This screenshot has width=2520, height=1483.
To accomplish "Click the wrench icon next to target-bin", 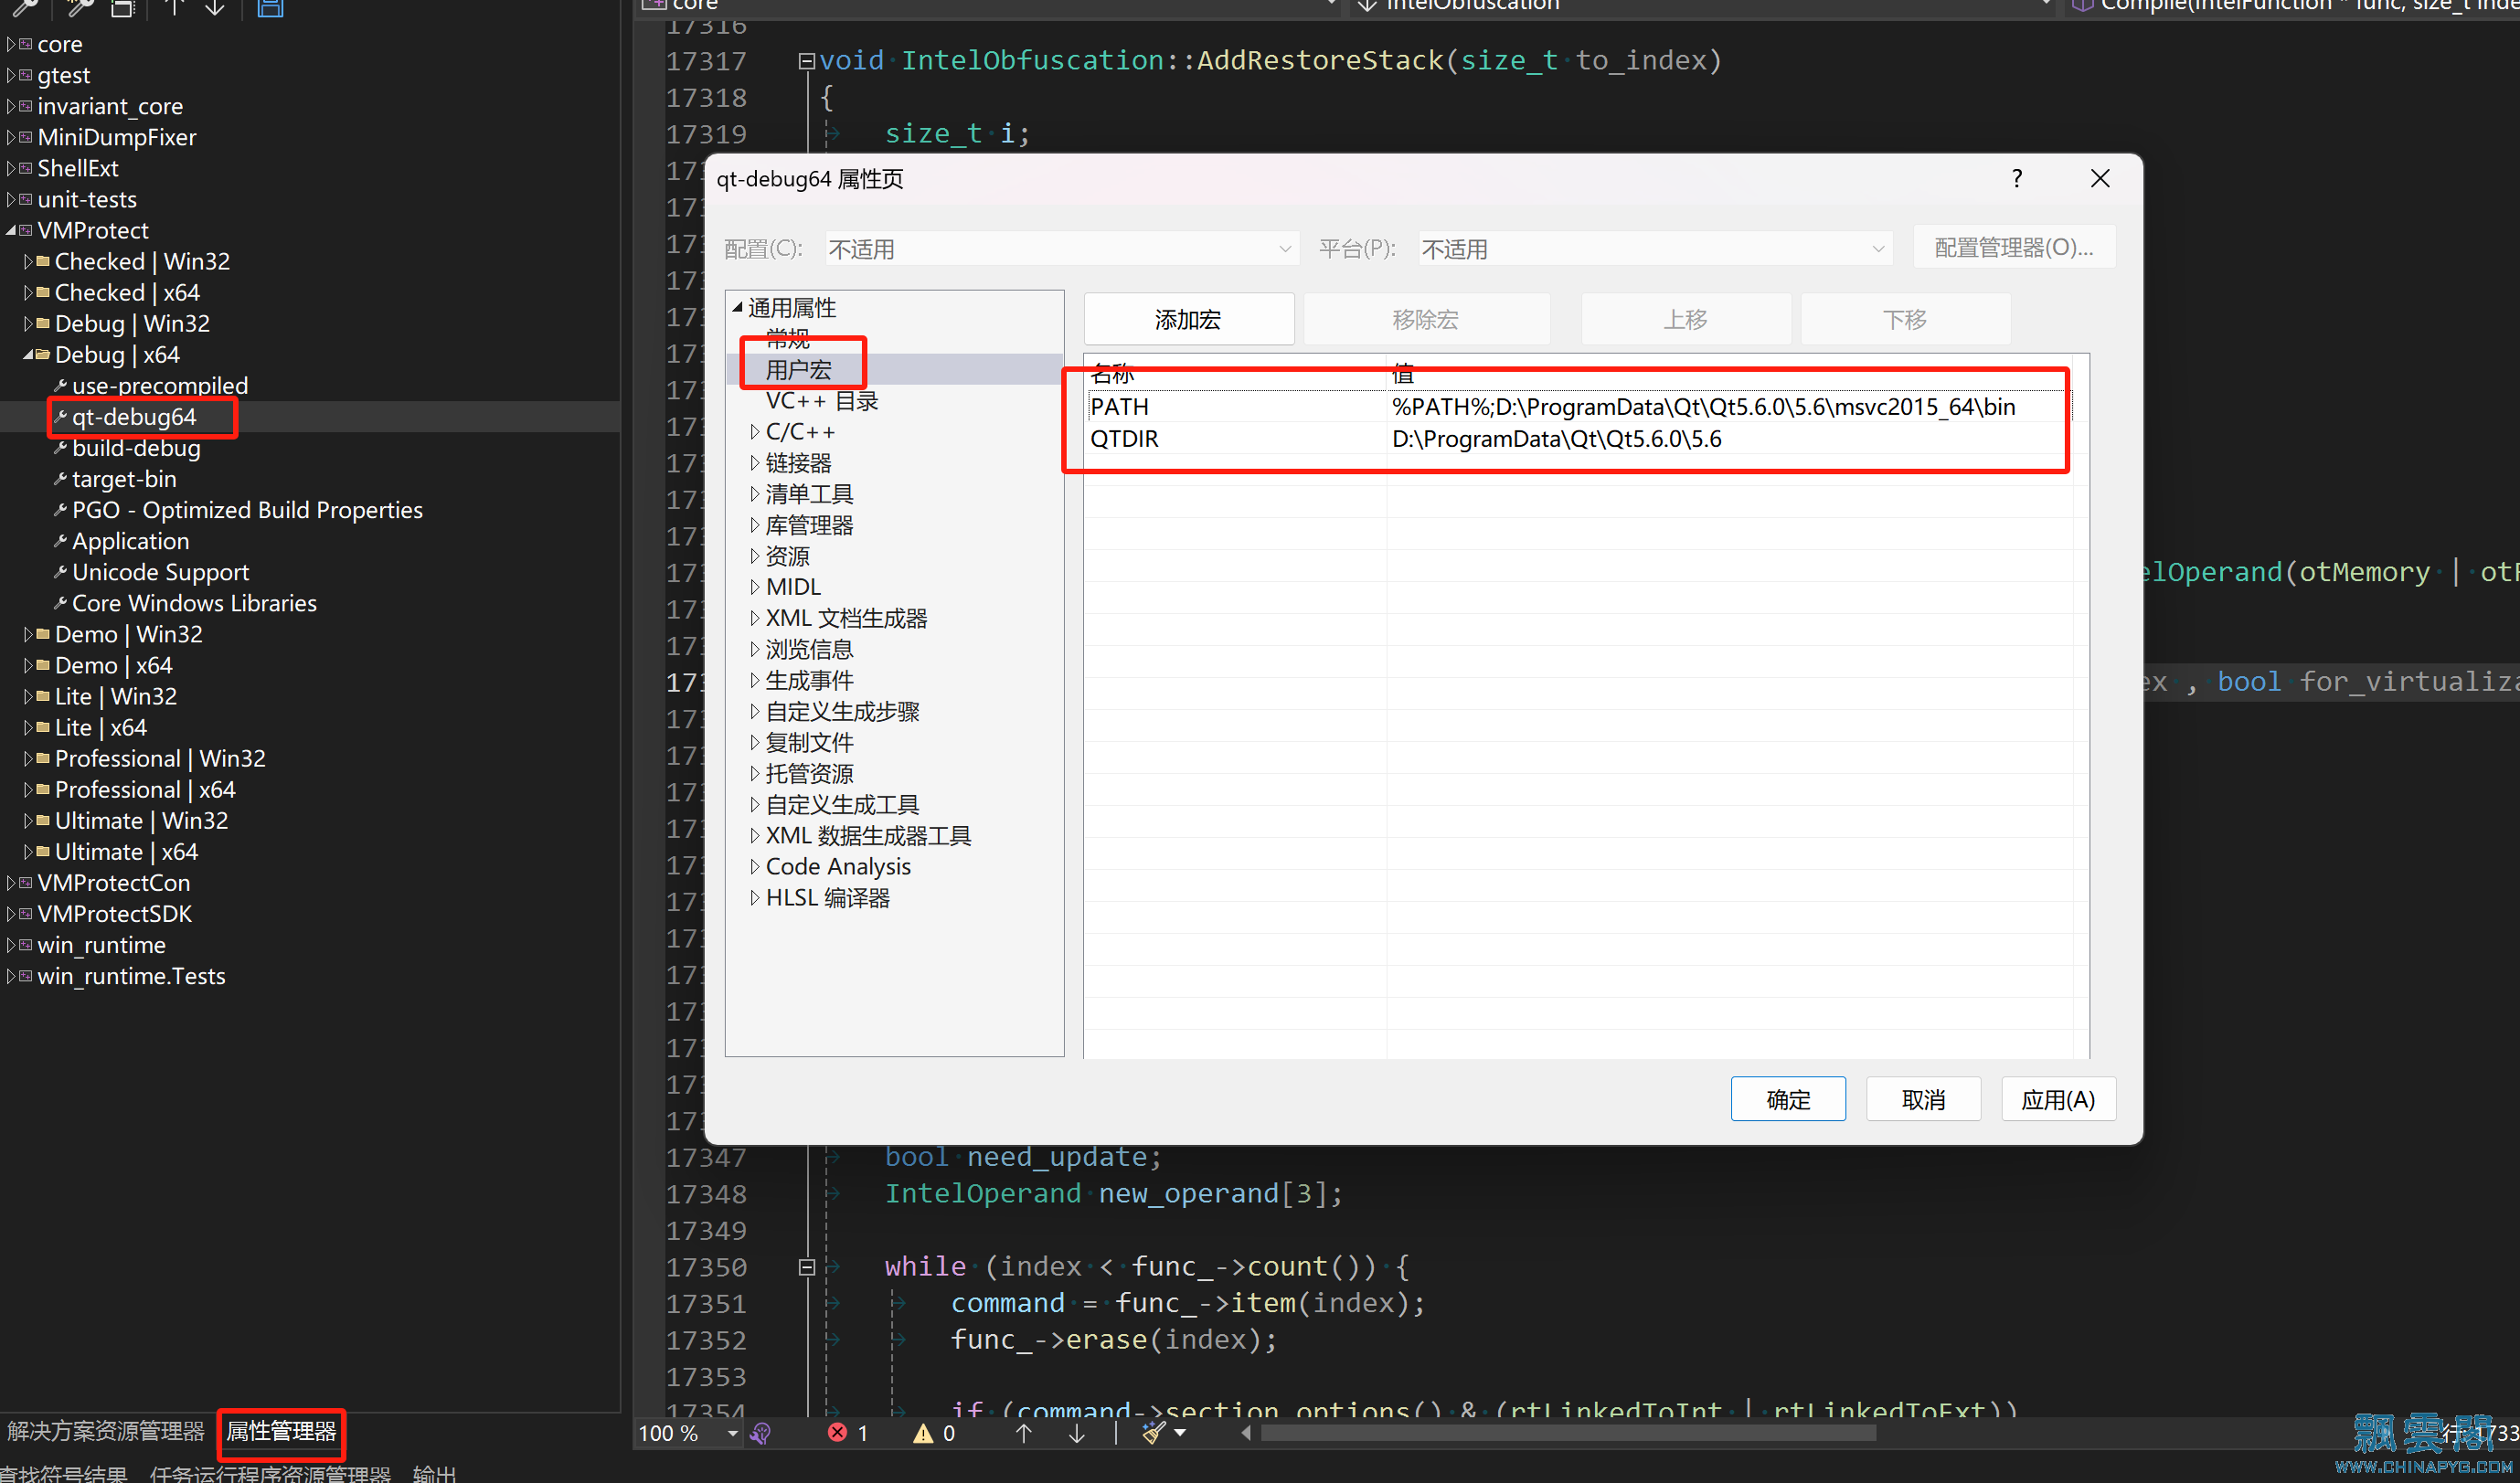I will pyautogui.click(x=60, y=479).
